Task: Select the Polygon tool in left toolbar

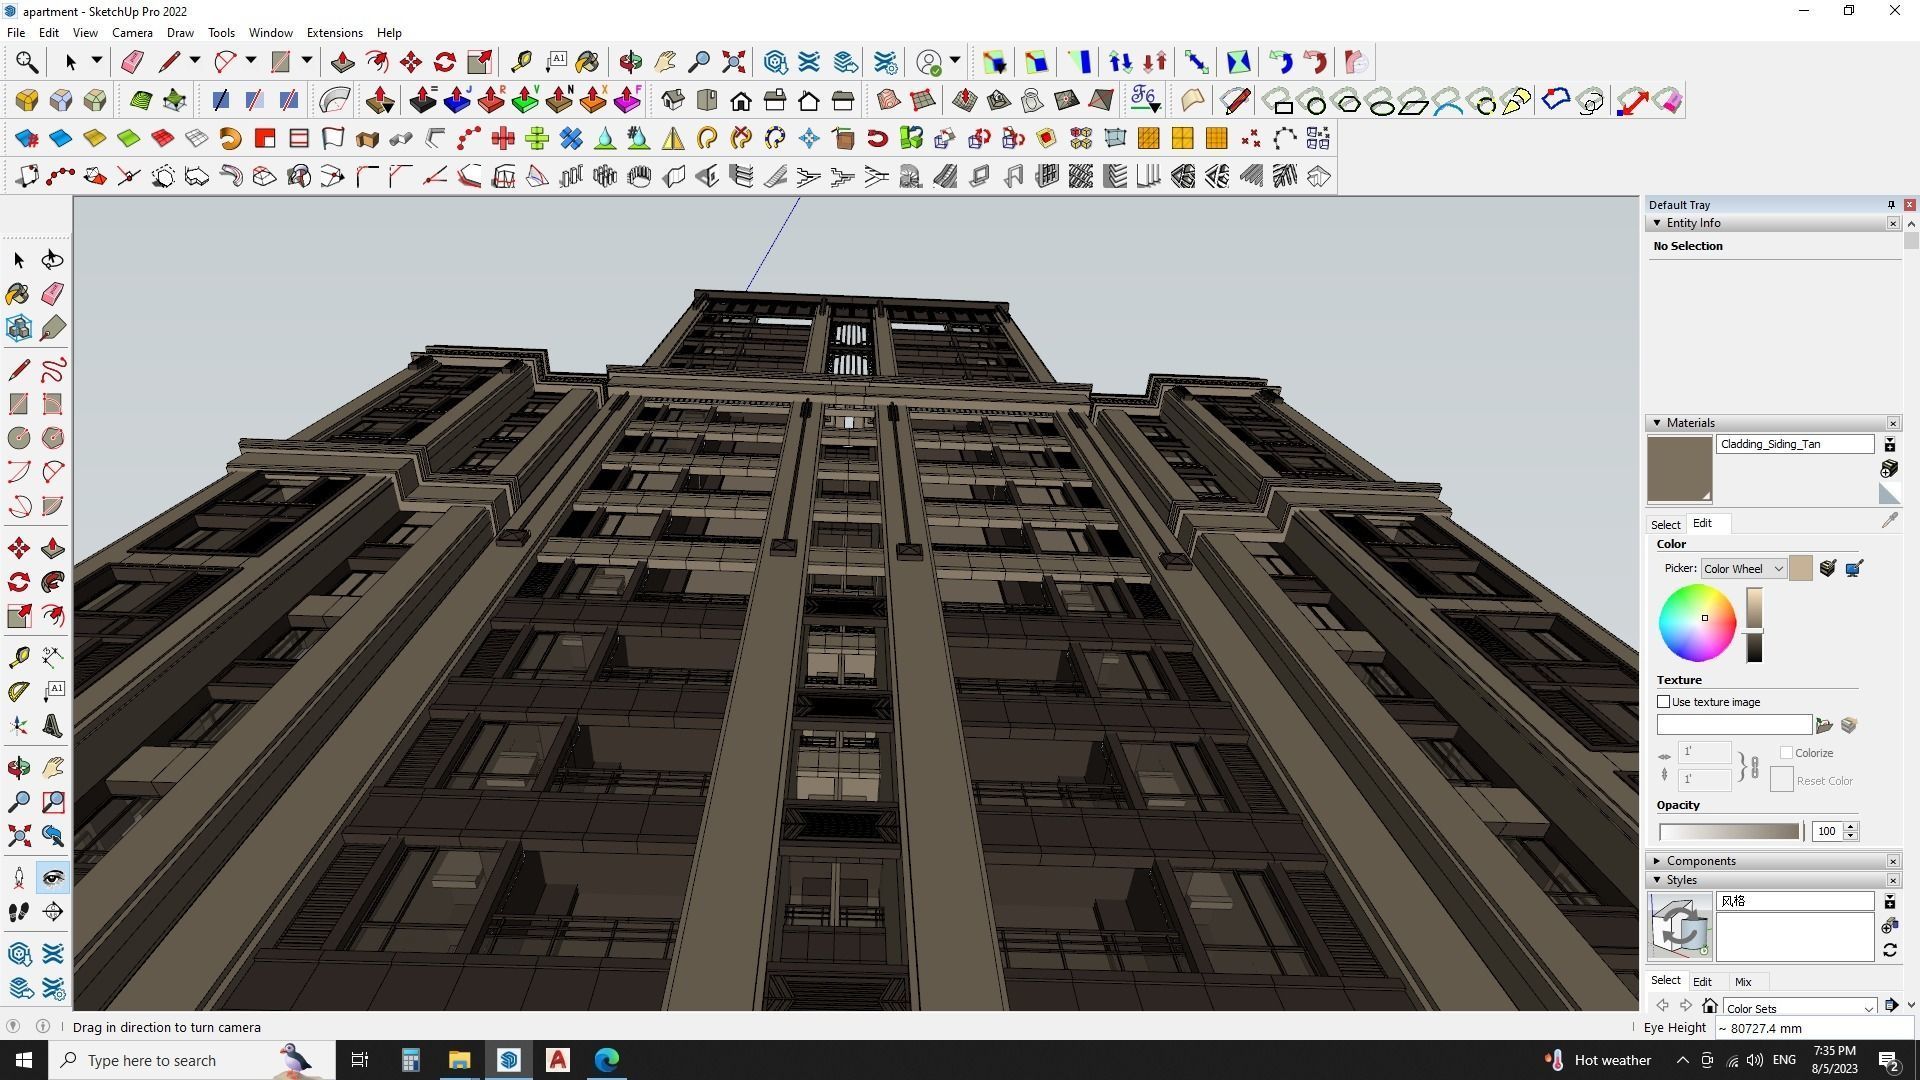Action: [x=53, y=438]
